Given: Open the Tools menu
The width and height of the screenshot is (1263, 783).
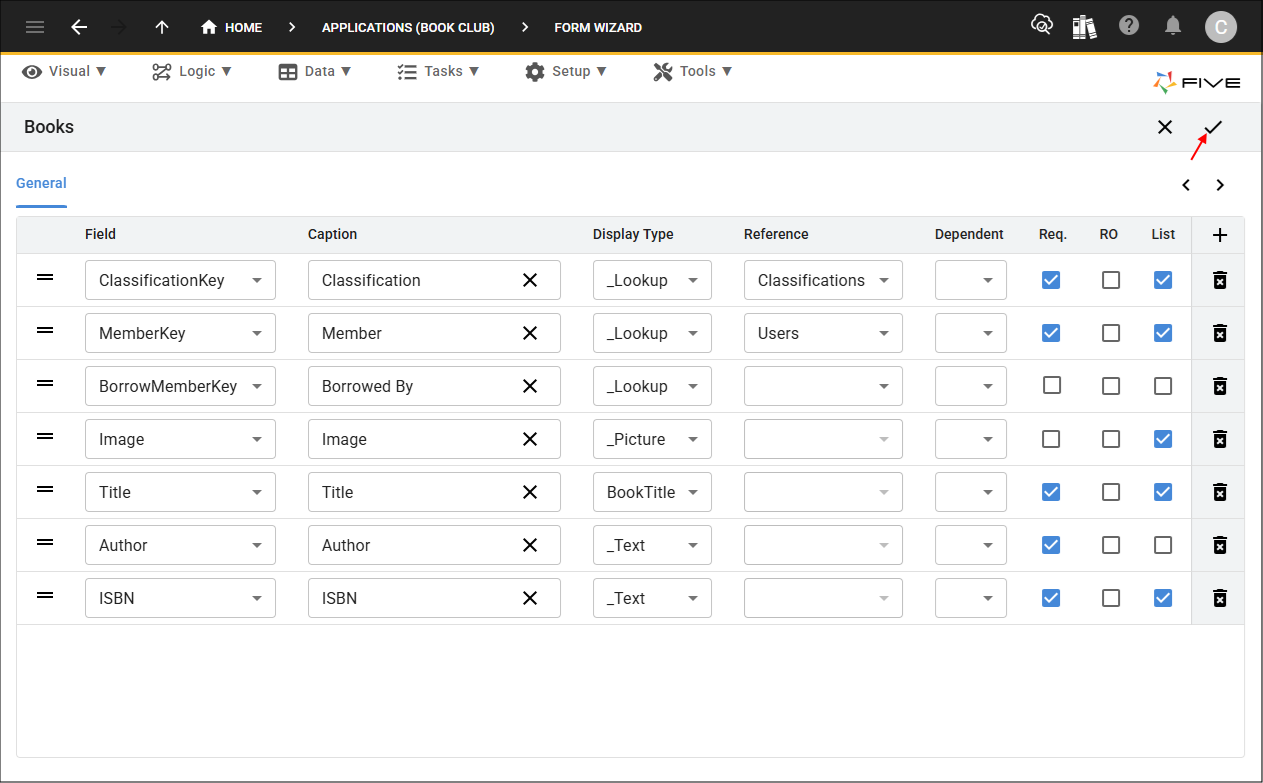Looking at the screenshot, I should (x=693, y=71).
